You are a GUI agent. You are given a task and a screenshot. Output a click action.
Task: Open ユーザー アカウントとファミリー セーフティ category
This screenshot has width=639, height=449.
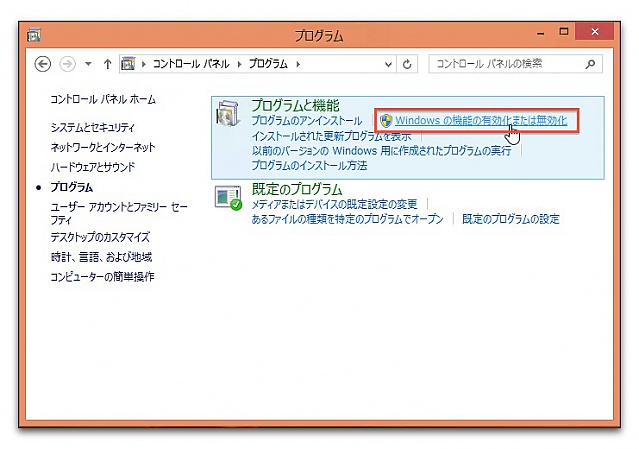click(119, 213)
